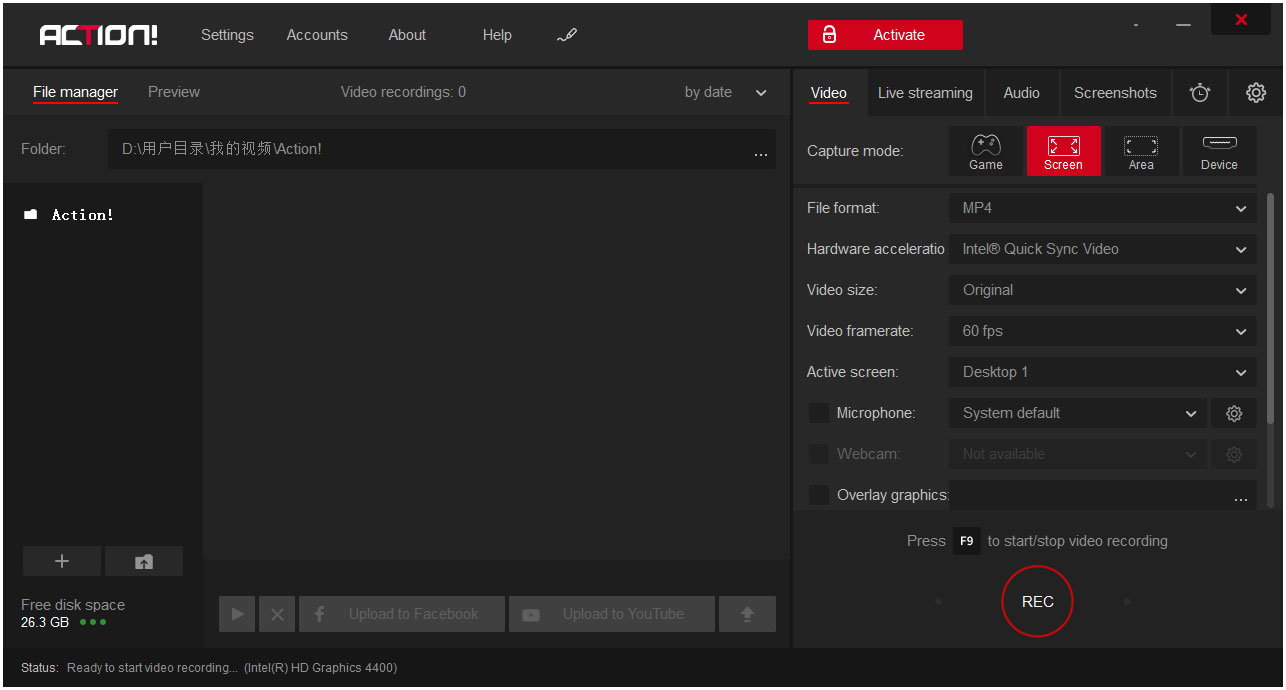
Task: Open the Accounts menu
Action: click(317, 35)
